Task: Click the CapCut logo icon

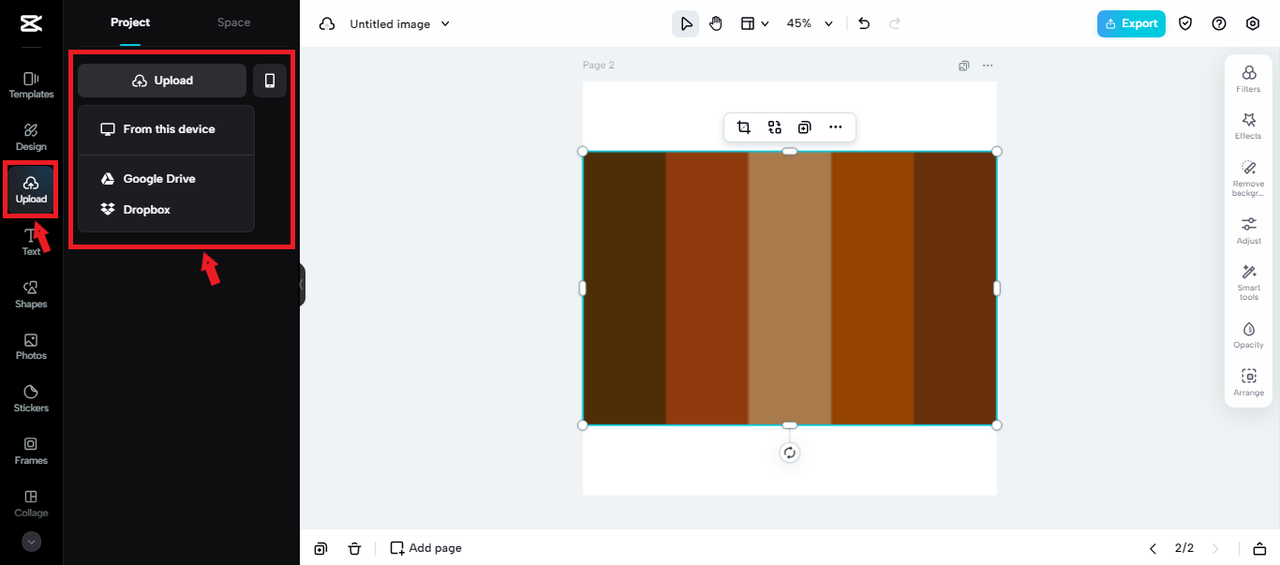Action: pos(31,23)
